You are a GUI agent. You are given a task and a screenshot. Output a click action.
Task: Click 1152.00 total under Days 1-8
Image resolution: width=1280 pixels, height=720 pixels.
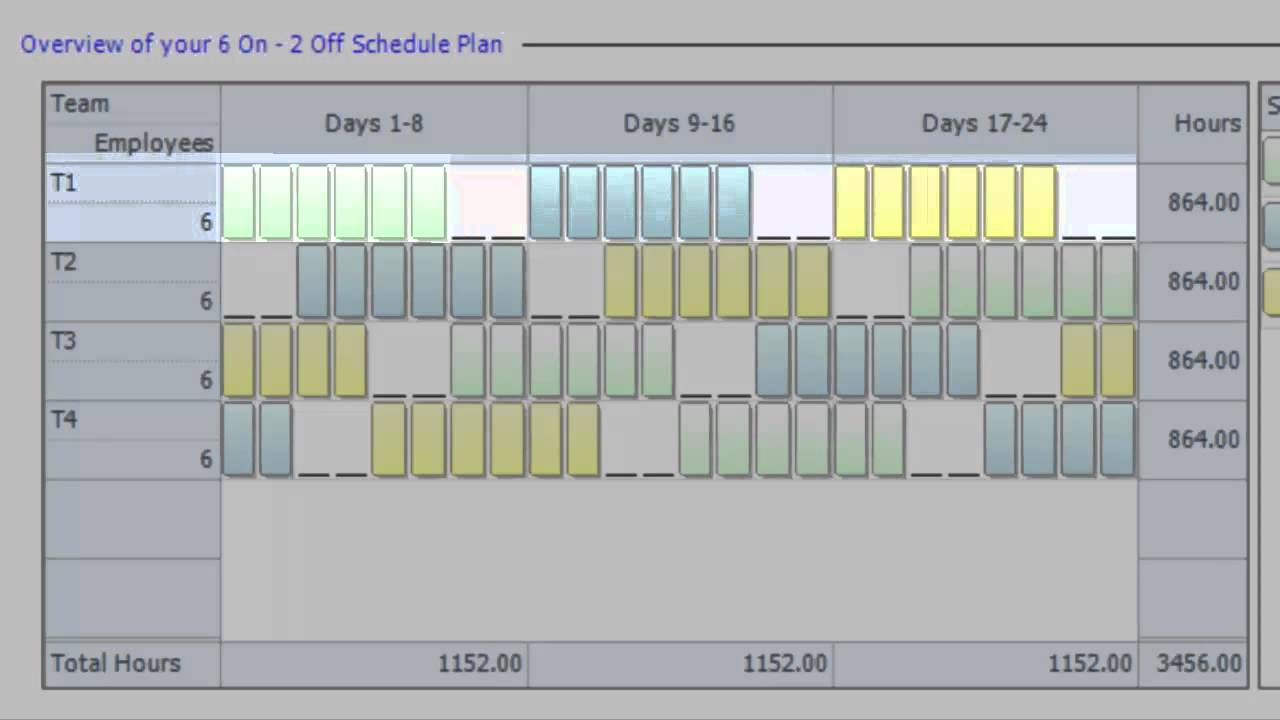pyautogui.click(x=480, y=664)
